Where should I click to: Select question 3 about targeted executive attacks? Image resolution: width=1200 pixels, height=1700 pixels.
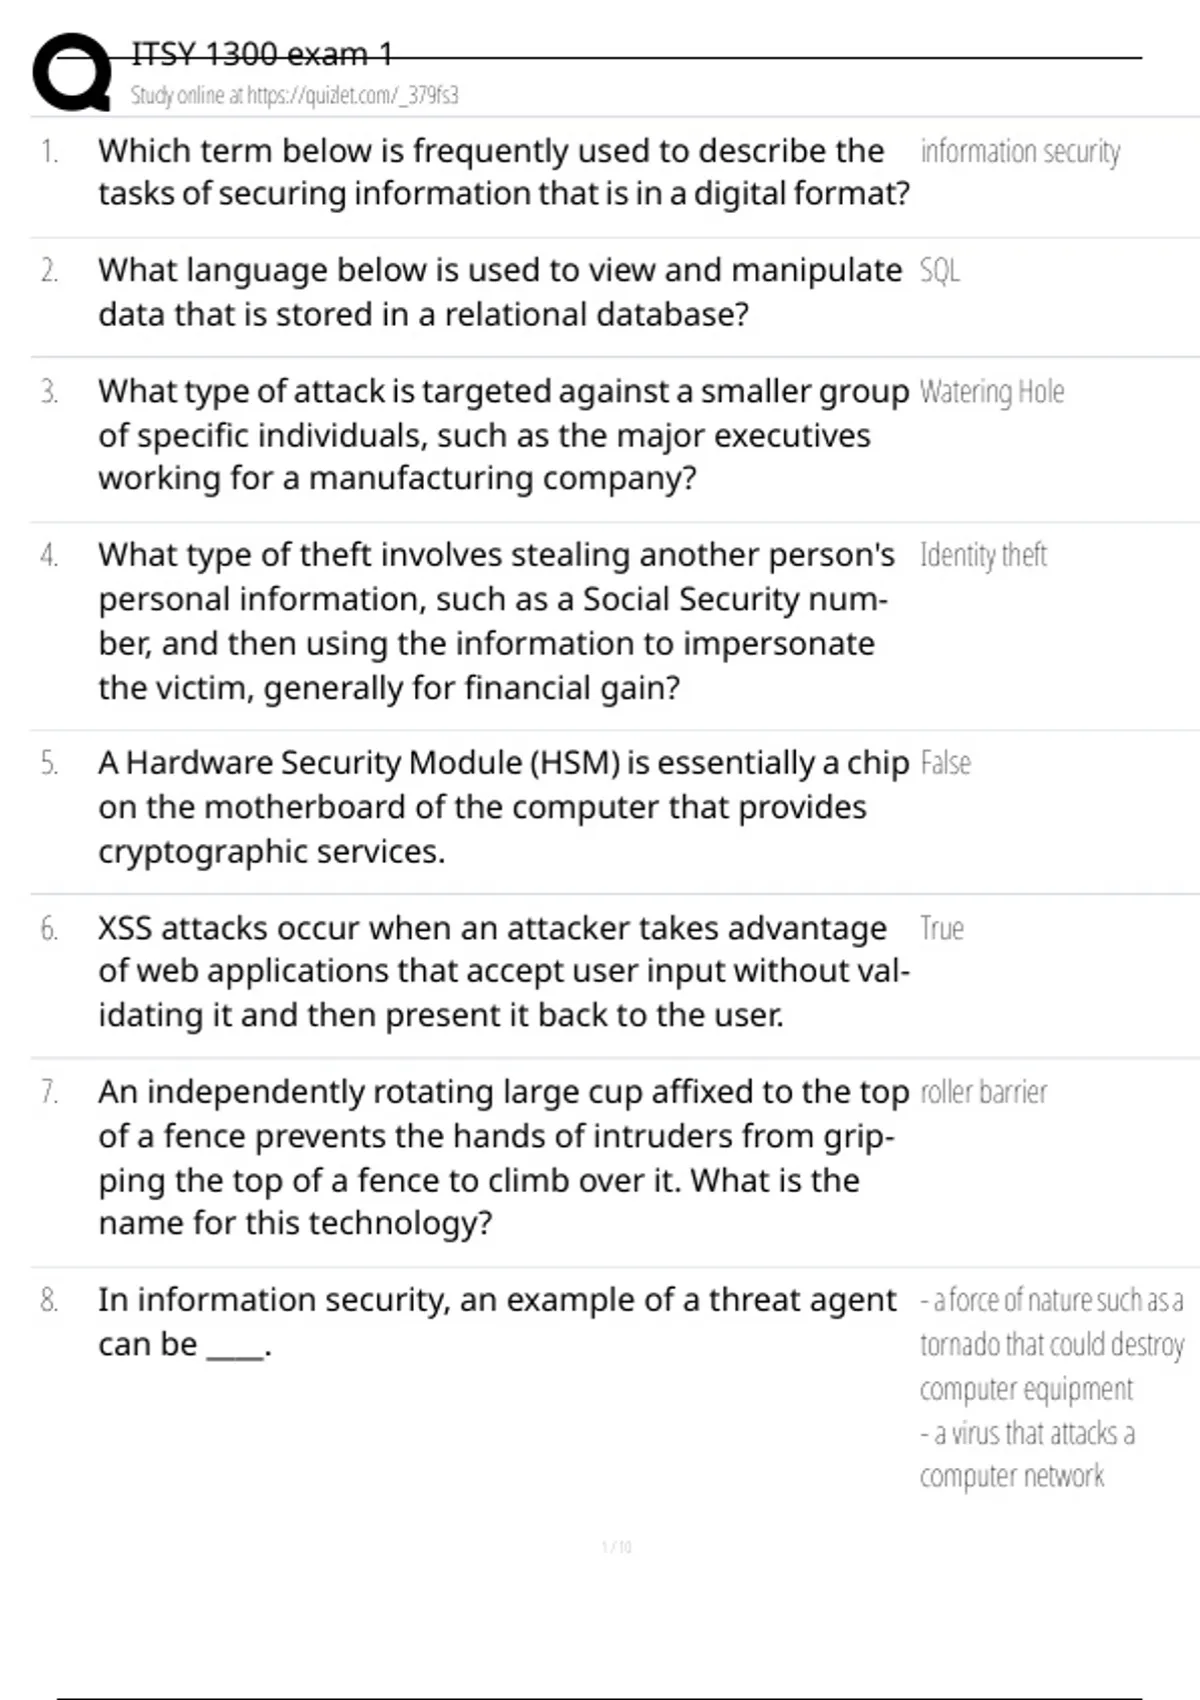click(x=504, y=434)
